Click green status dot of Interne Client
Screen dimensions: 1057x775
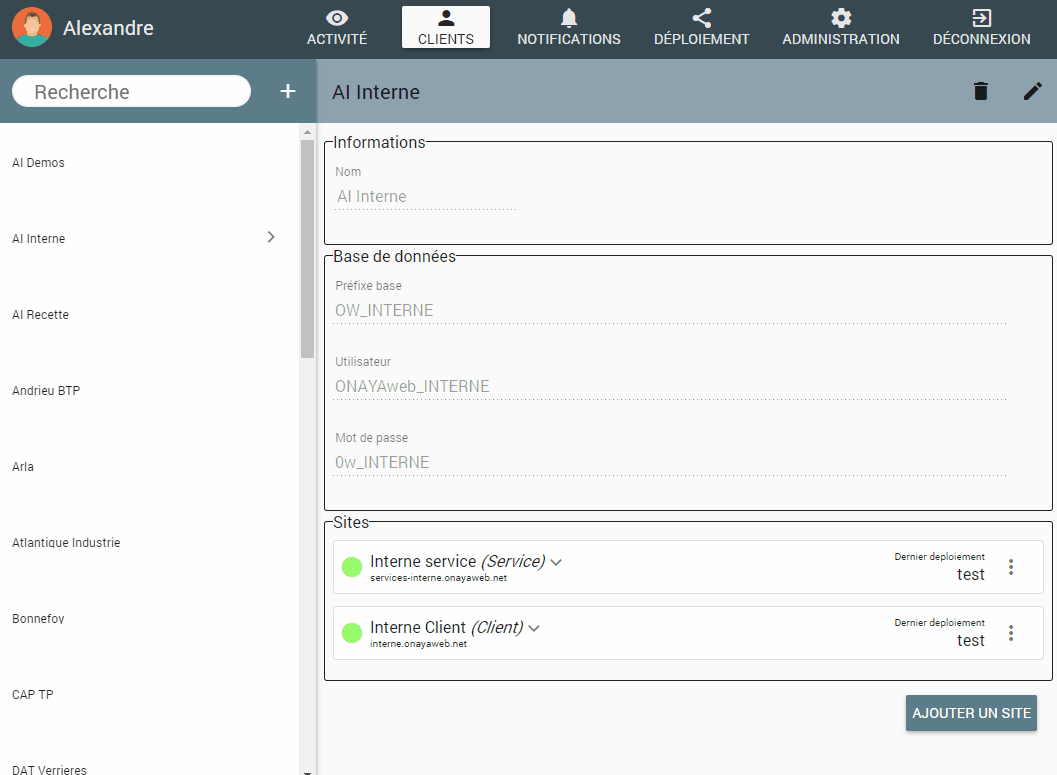click(352, 633)
